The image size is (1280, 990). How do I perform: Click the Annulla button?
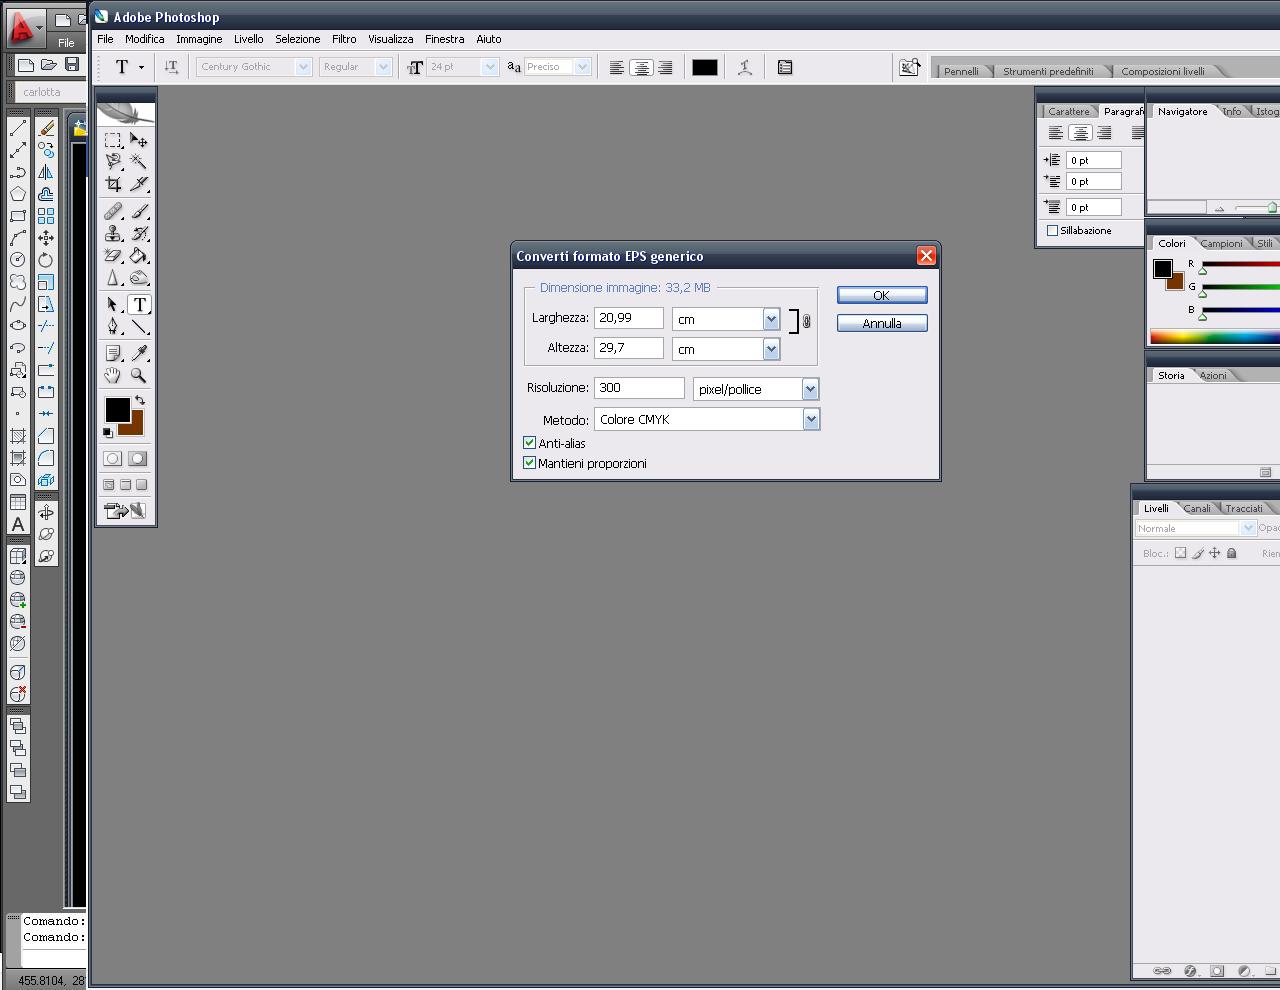point(882,323)
